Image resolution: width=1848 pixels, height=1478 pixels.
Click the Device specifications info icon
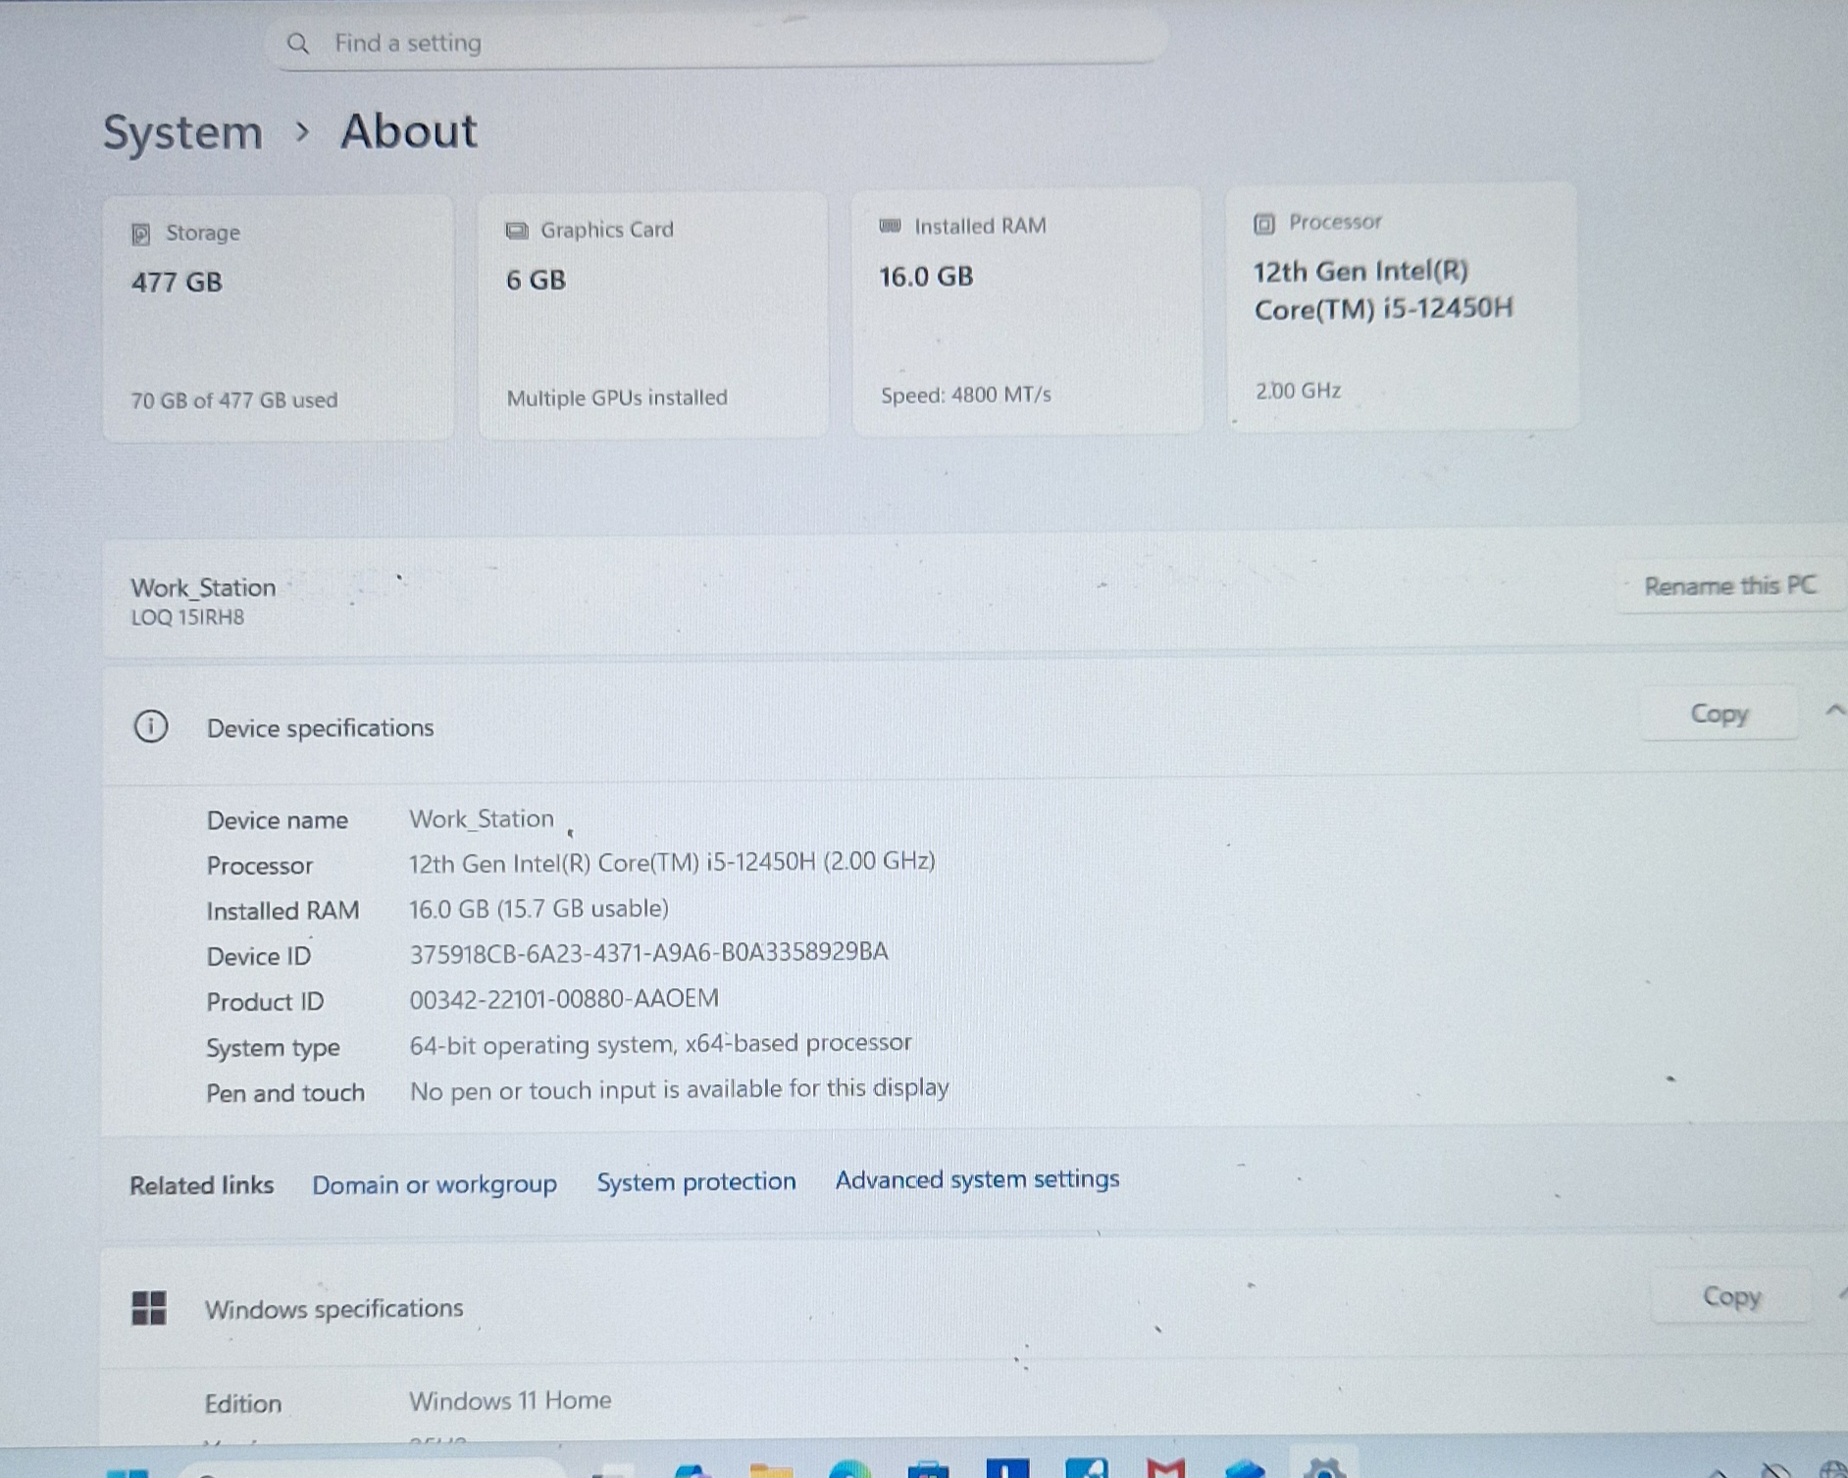click(150, 726)
